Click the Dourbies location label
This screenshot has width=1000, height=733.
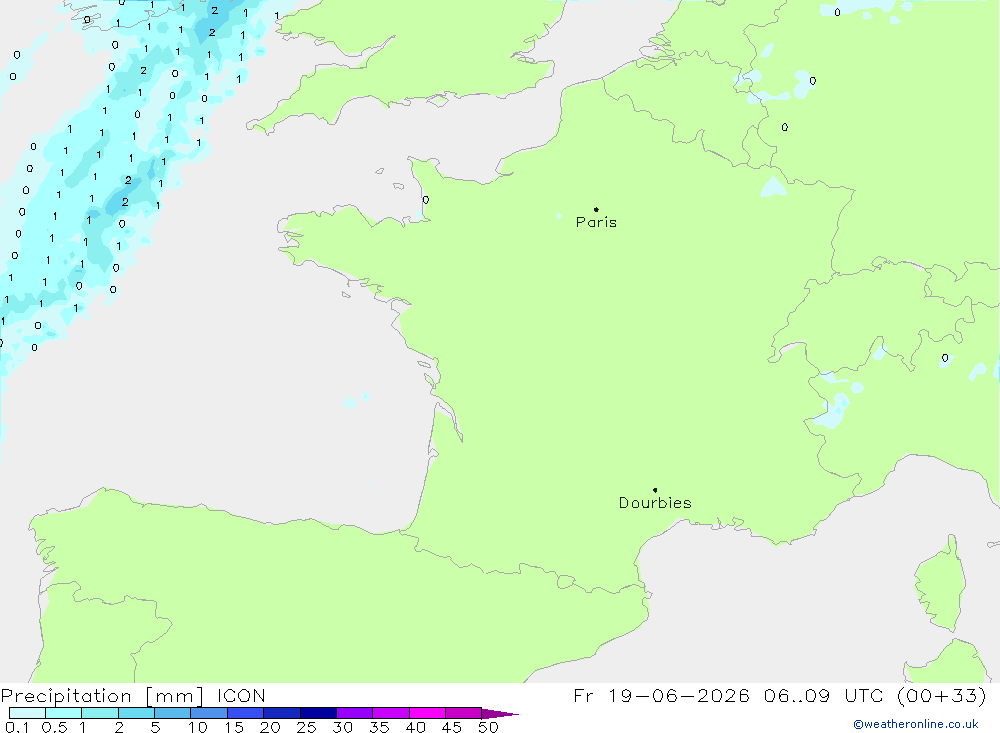coord(655,503)
